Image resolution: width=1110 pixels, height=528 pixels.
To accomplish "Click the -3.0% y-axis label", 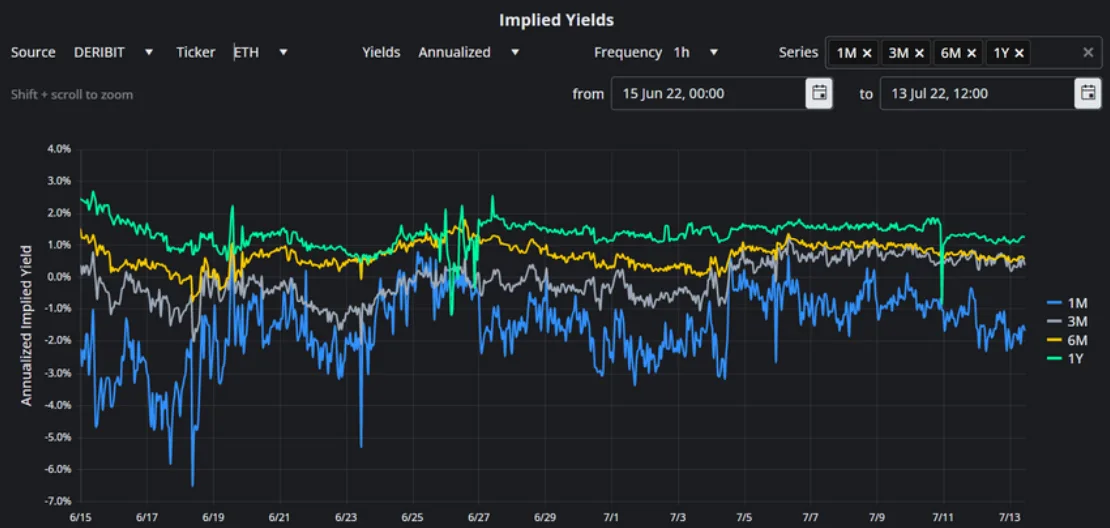I will 57,374.
